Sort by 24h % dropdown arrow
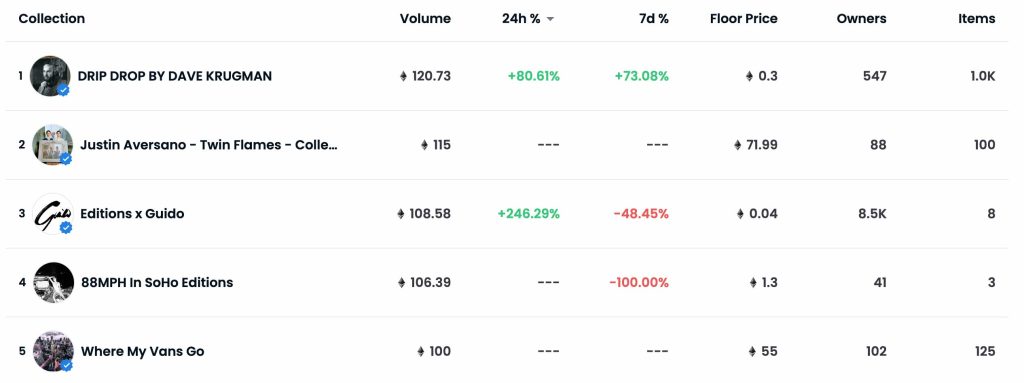This screenshot has width=1024, height=383. [x=550, y=19]
